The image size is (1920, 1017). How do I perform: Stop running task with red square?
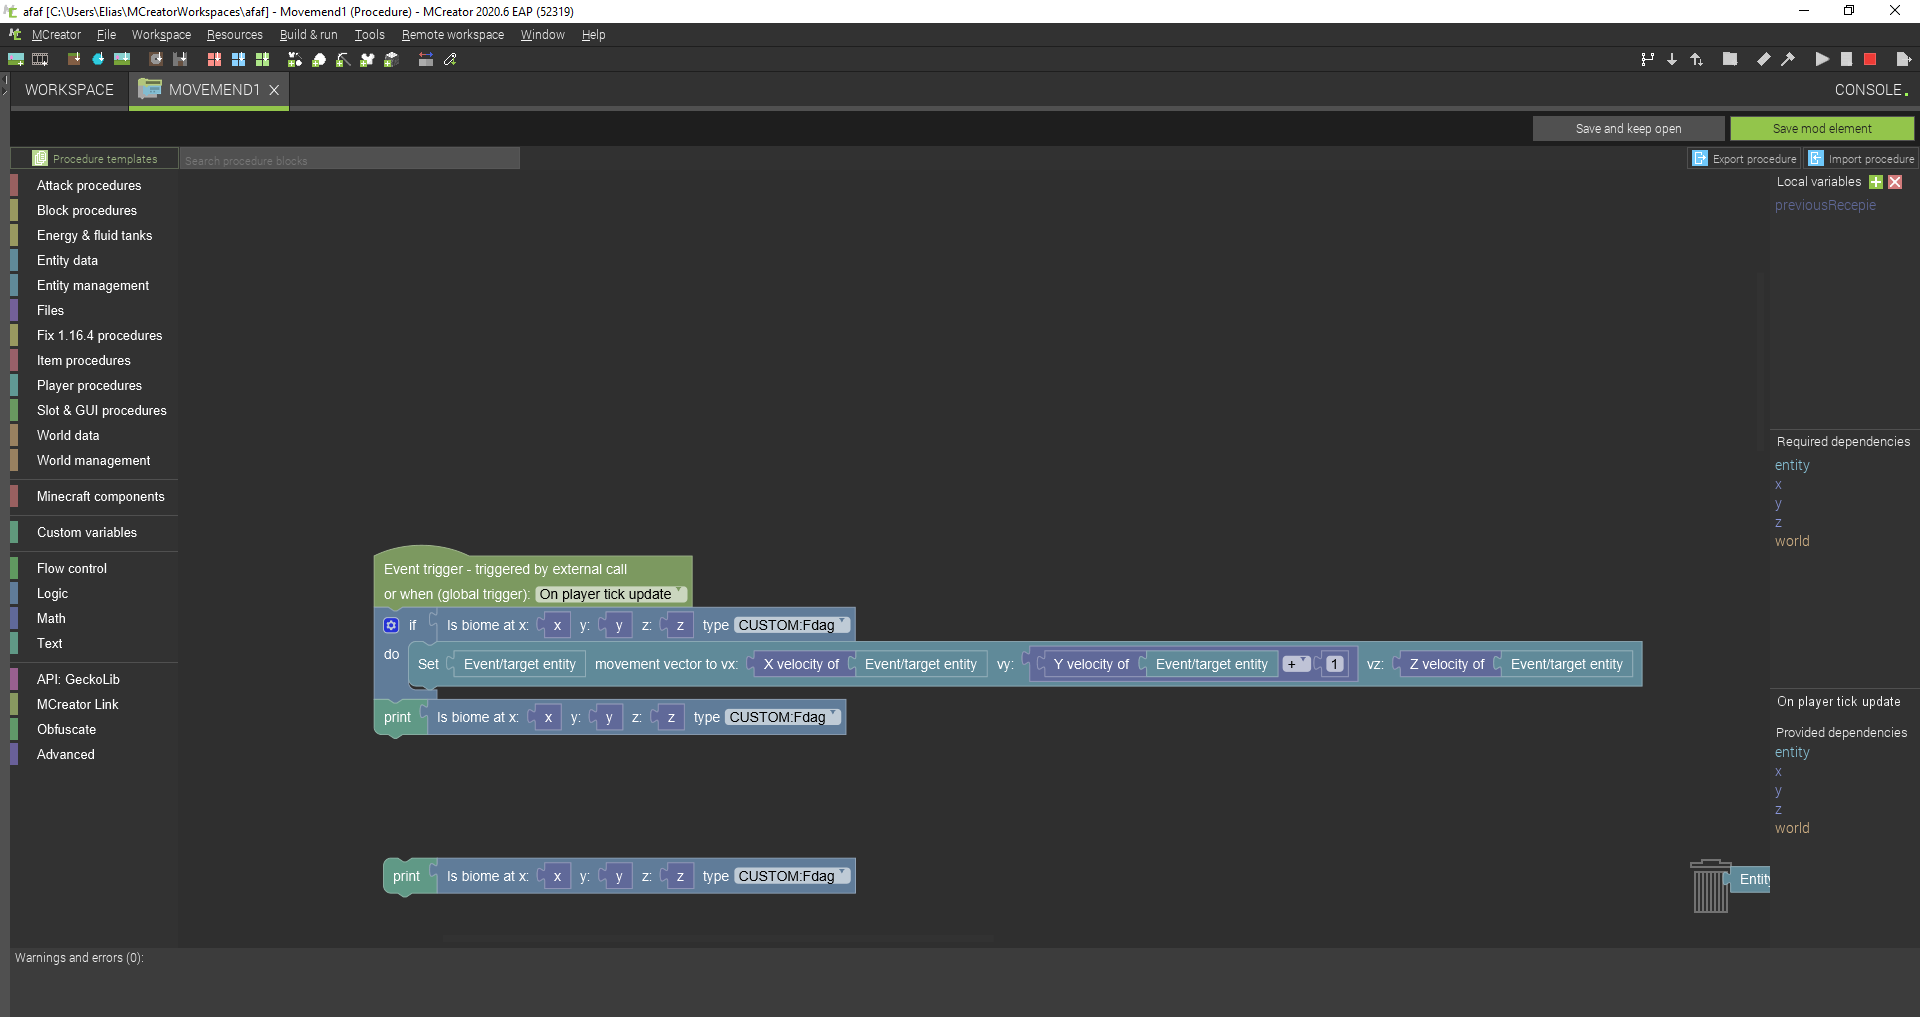(1870, 59)
